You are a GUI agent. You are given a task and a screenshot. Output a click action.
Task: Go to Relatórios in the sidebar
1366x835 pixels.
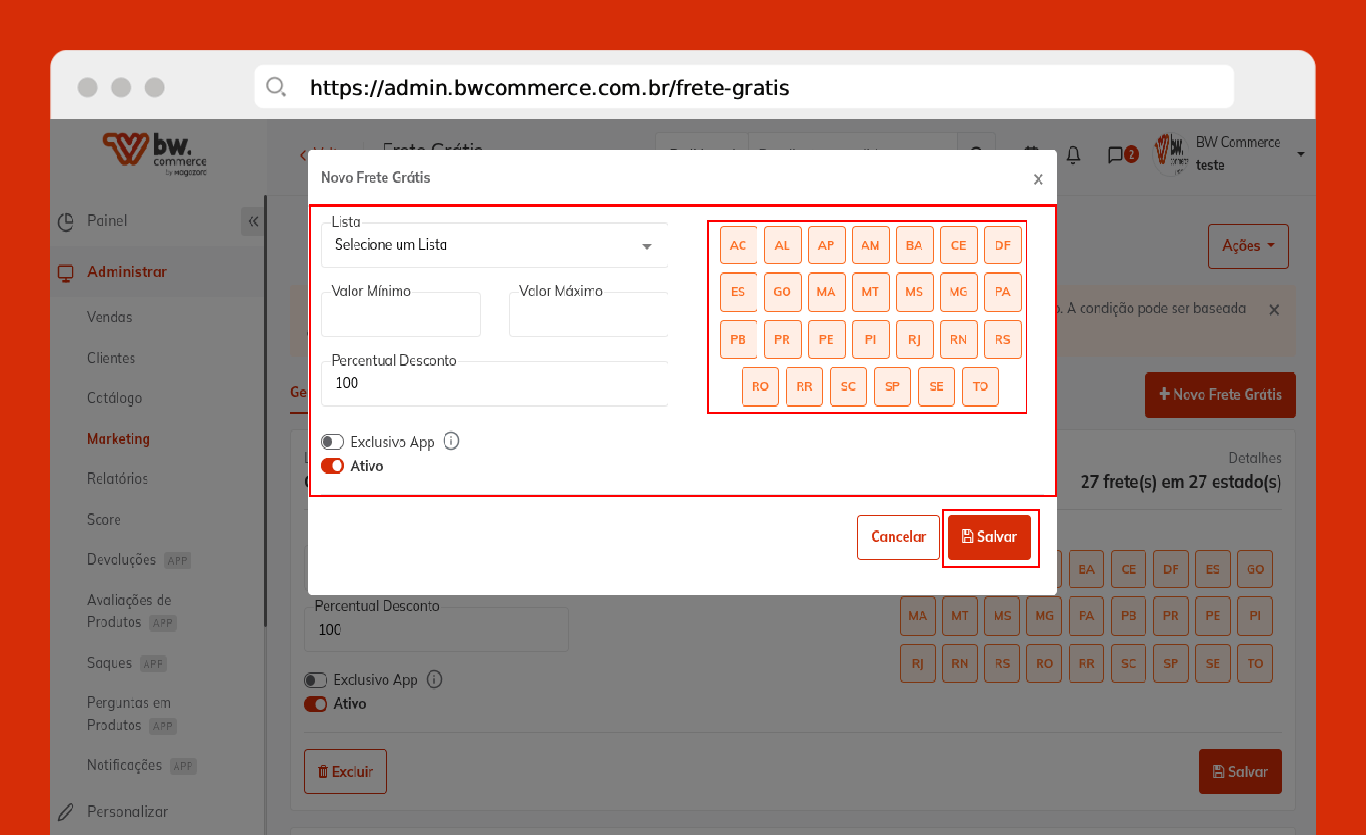(117, 479)
